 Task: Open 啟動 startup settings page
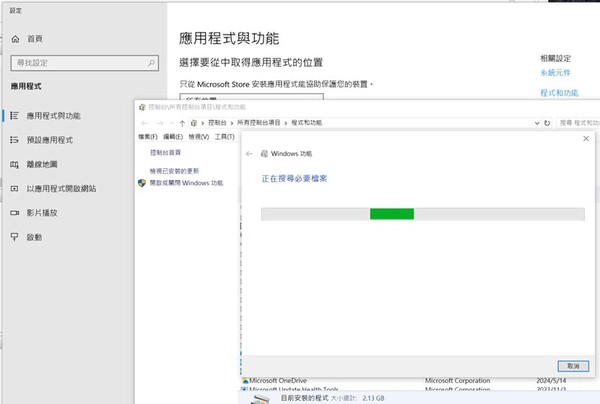point(35,237)
